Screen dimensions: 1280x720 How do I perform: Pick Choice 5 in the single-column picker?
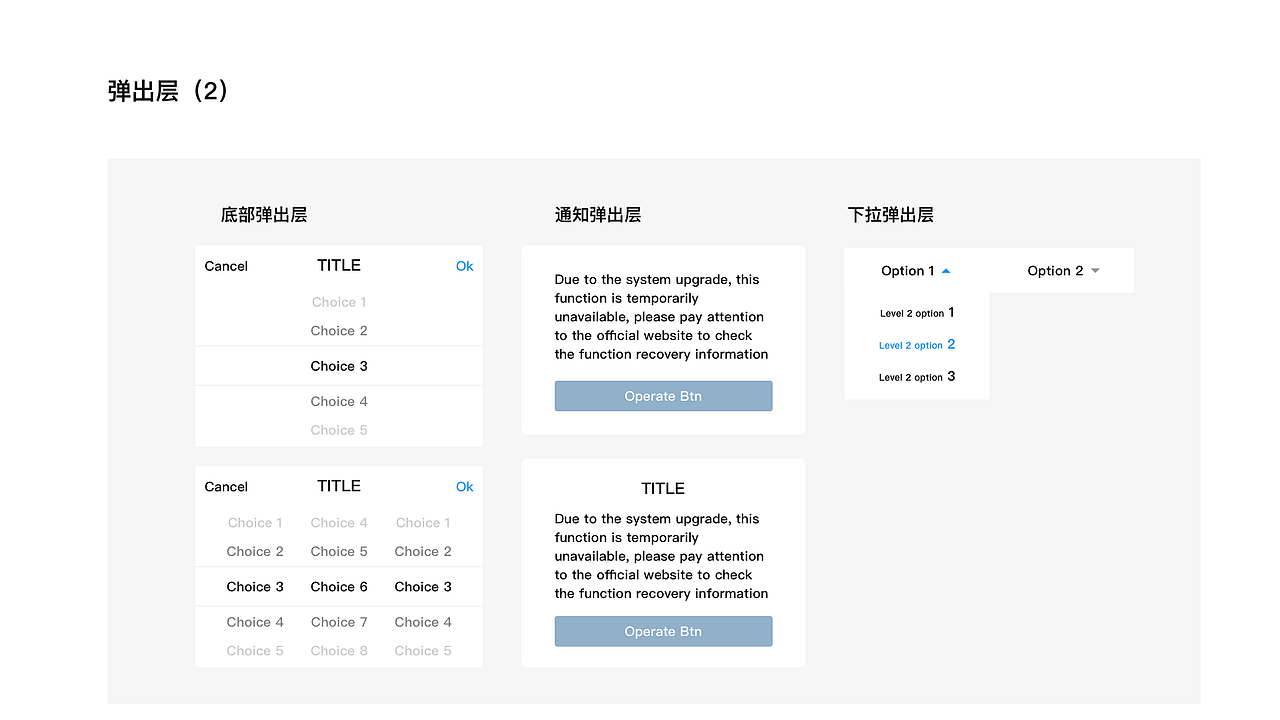[339, 430]
